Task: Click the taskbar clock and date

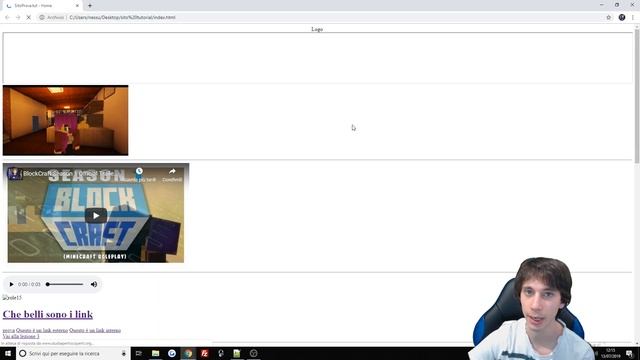Action: click(x=611, y=353)
